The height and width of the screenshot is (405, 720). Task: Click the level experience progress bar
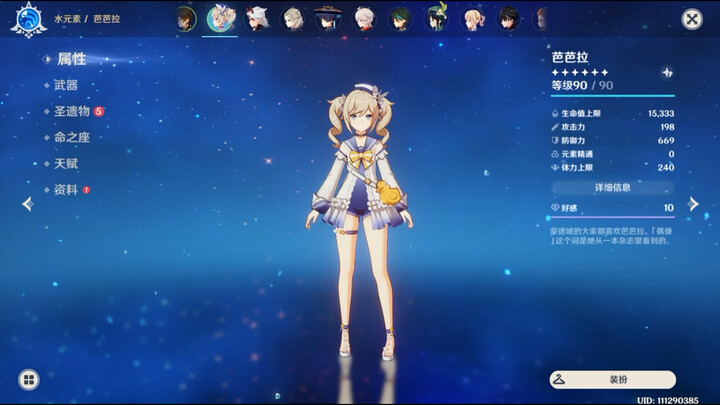(x=613, y=96)
